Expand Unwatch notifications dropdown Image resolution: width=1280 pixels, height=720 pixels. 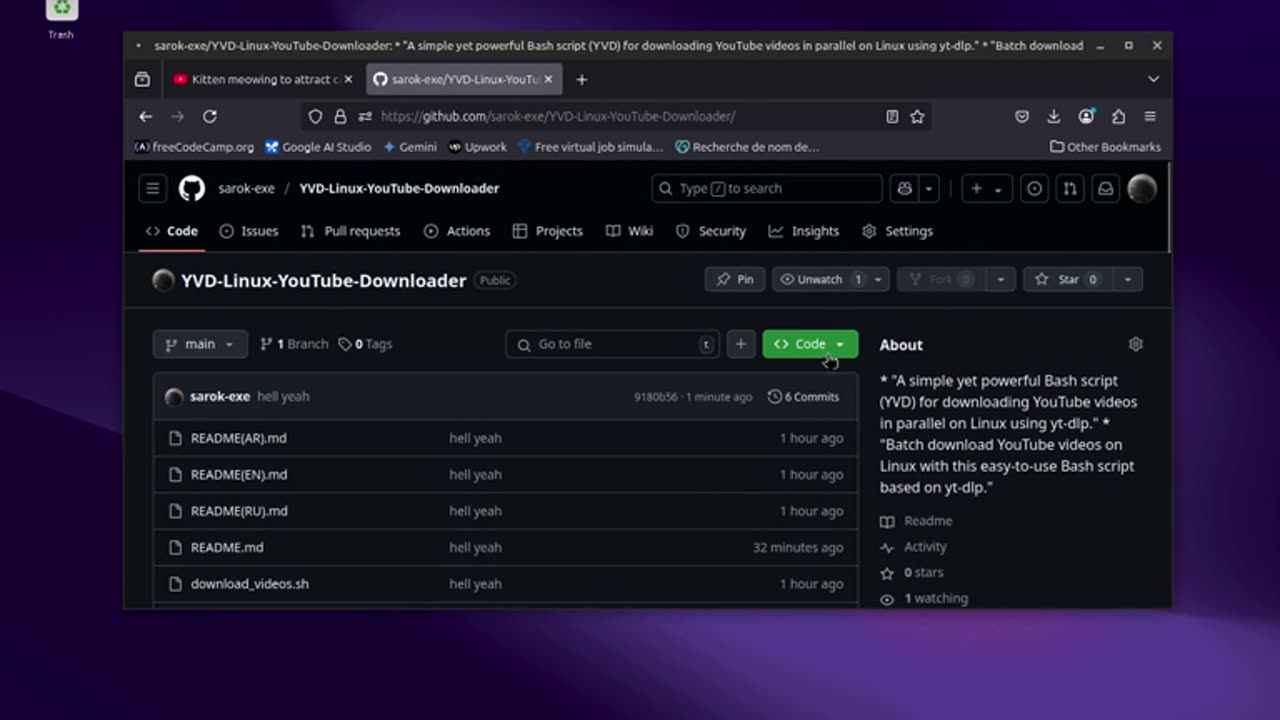[x=877, y=280]
